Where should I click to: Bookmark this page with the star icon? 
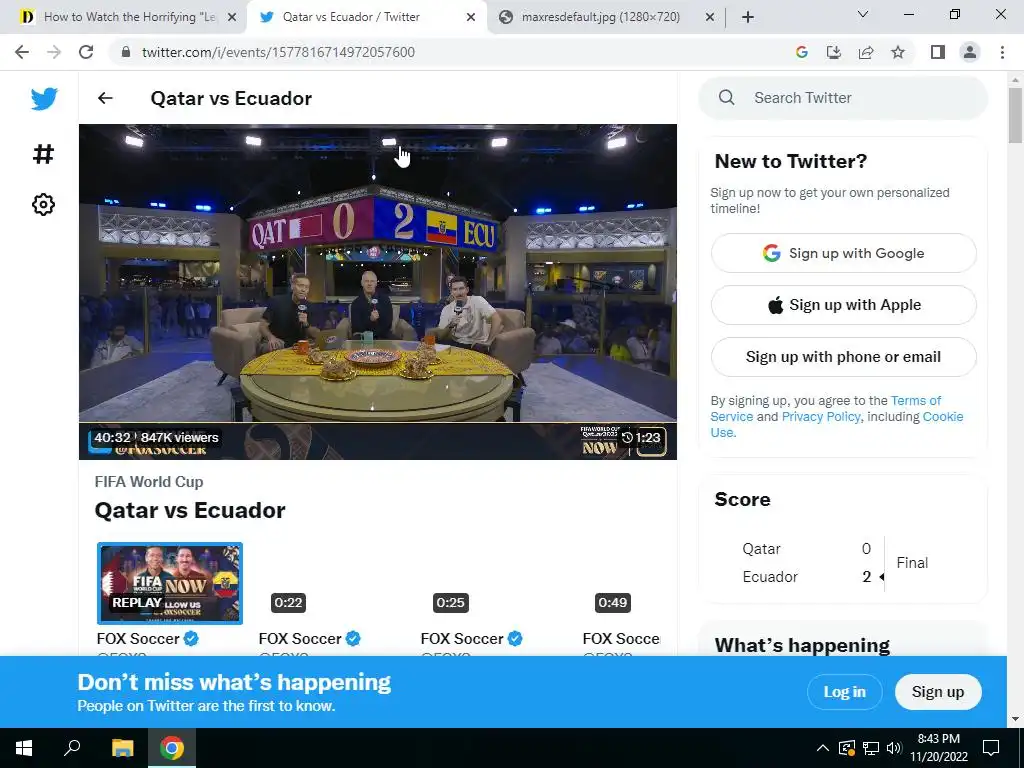coord(898,52)
